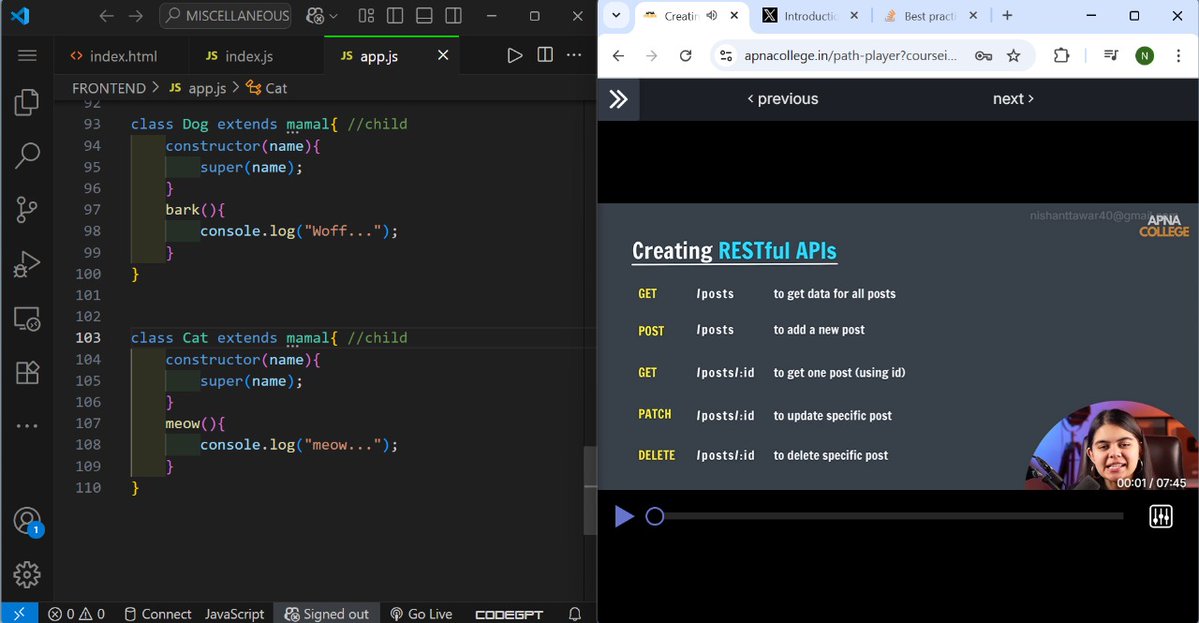The height and width of the screenshot is (623, 1199).
Task: Open the VS Code hamburger menu
Action: 27,56
